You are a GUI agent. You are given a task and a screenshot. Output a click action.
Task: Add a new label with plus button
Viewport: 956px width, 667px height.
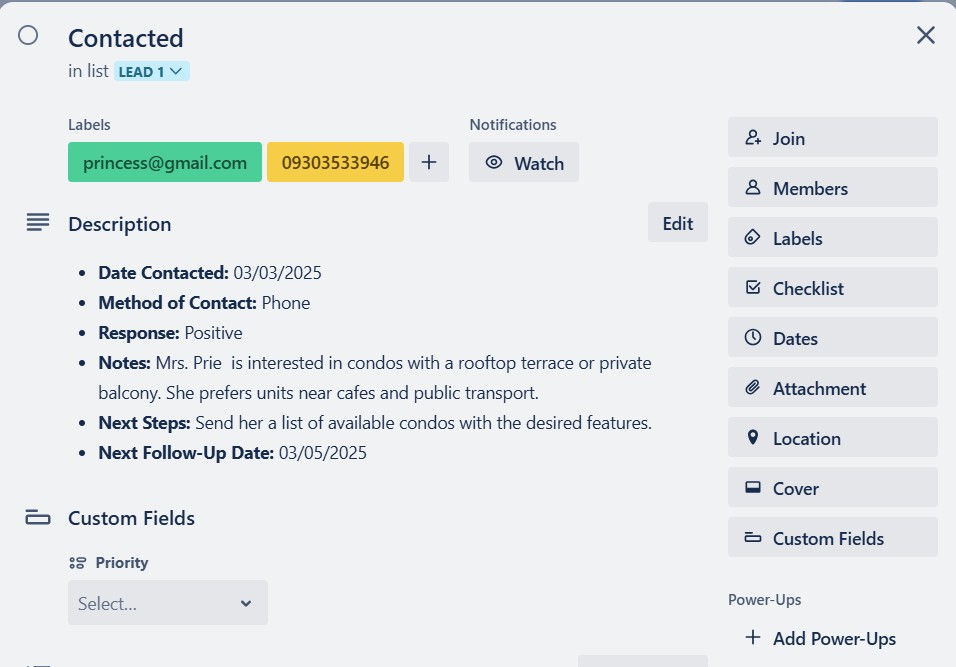pos(429,162)
